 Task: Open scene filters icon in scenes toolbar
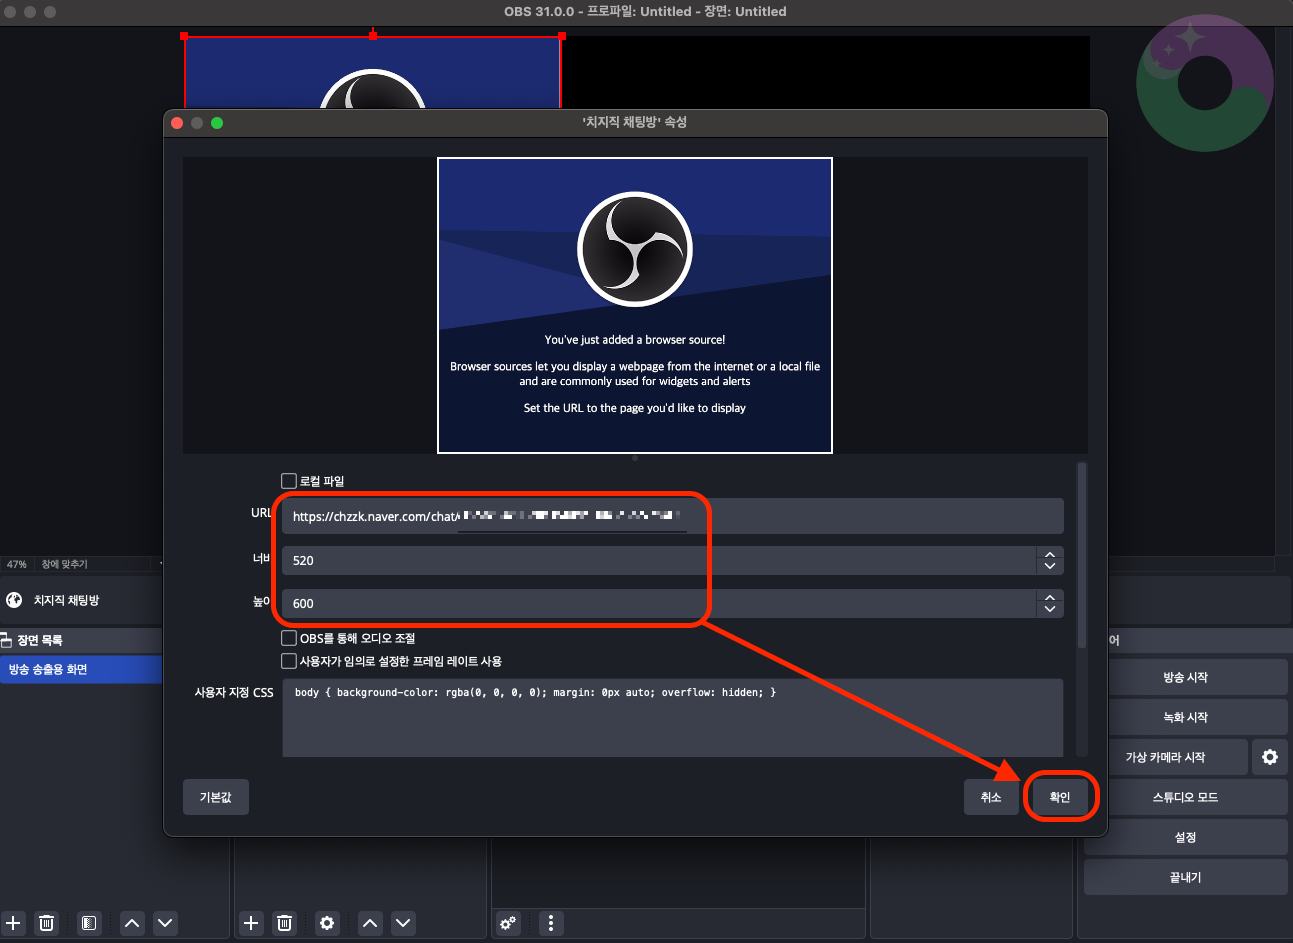[x=89, y=923]
